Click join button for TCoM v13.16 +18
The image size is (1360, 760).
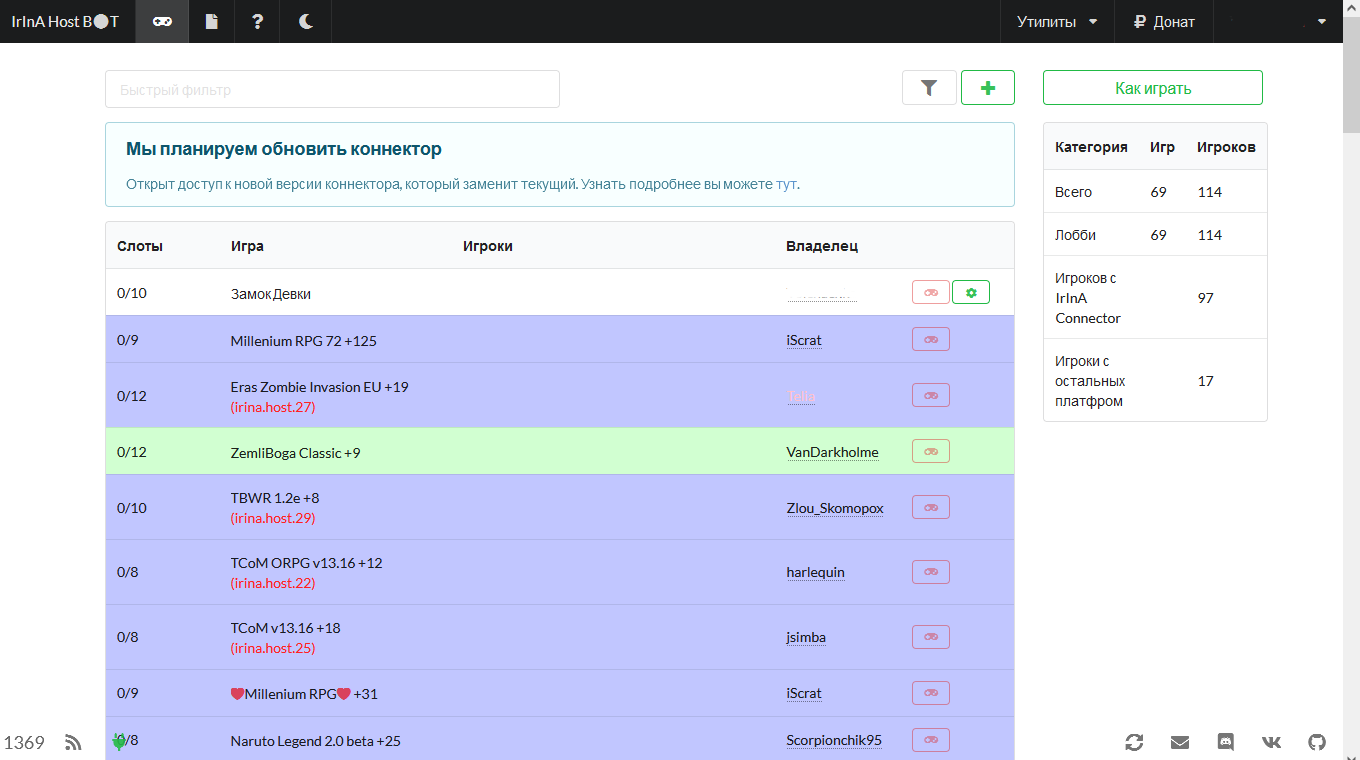tap(931, 637)
